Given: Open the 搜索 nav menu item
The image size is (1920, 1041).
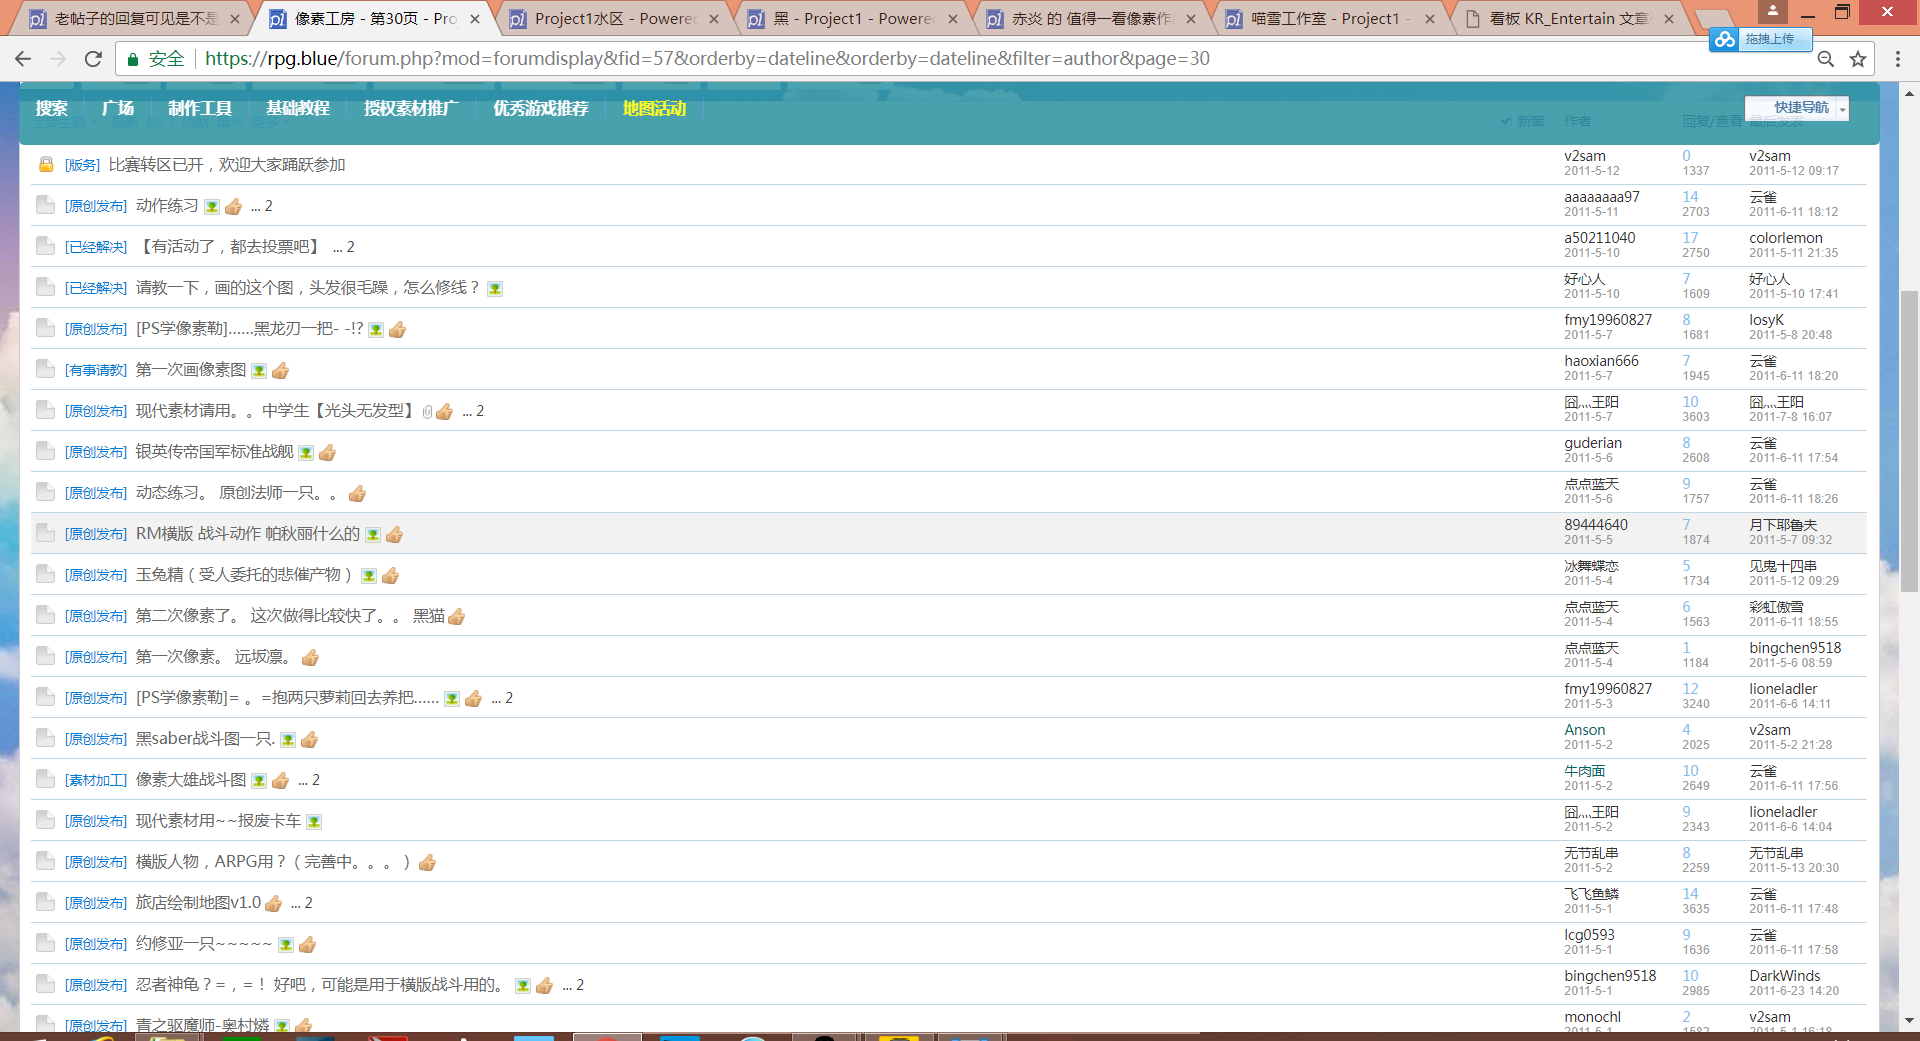Looking at the screenshot, I should click(x=52, y=108).
